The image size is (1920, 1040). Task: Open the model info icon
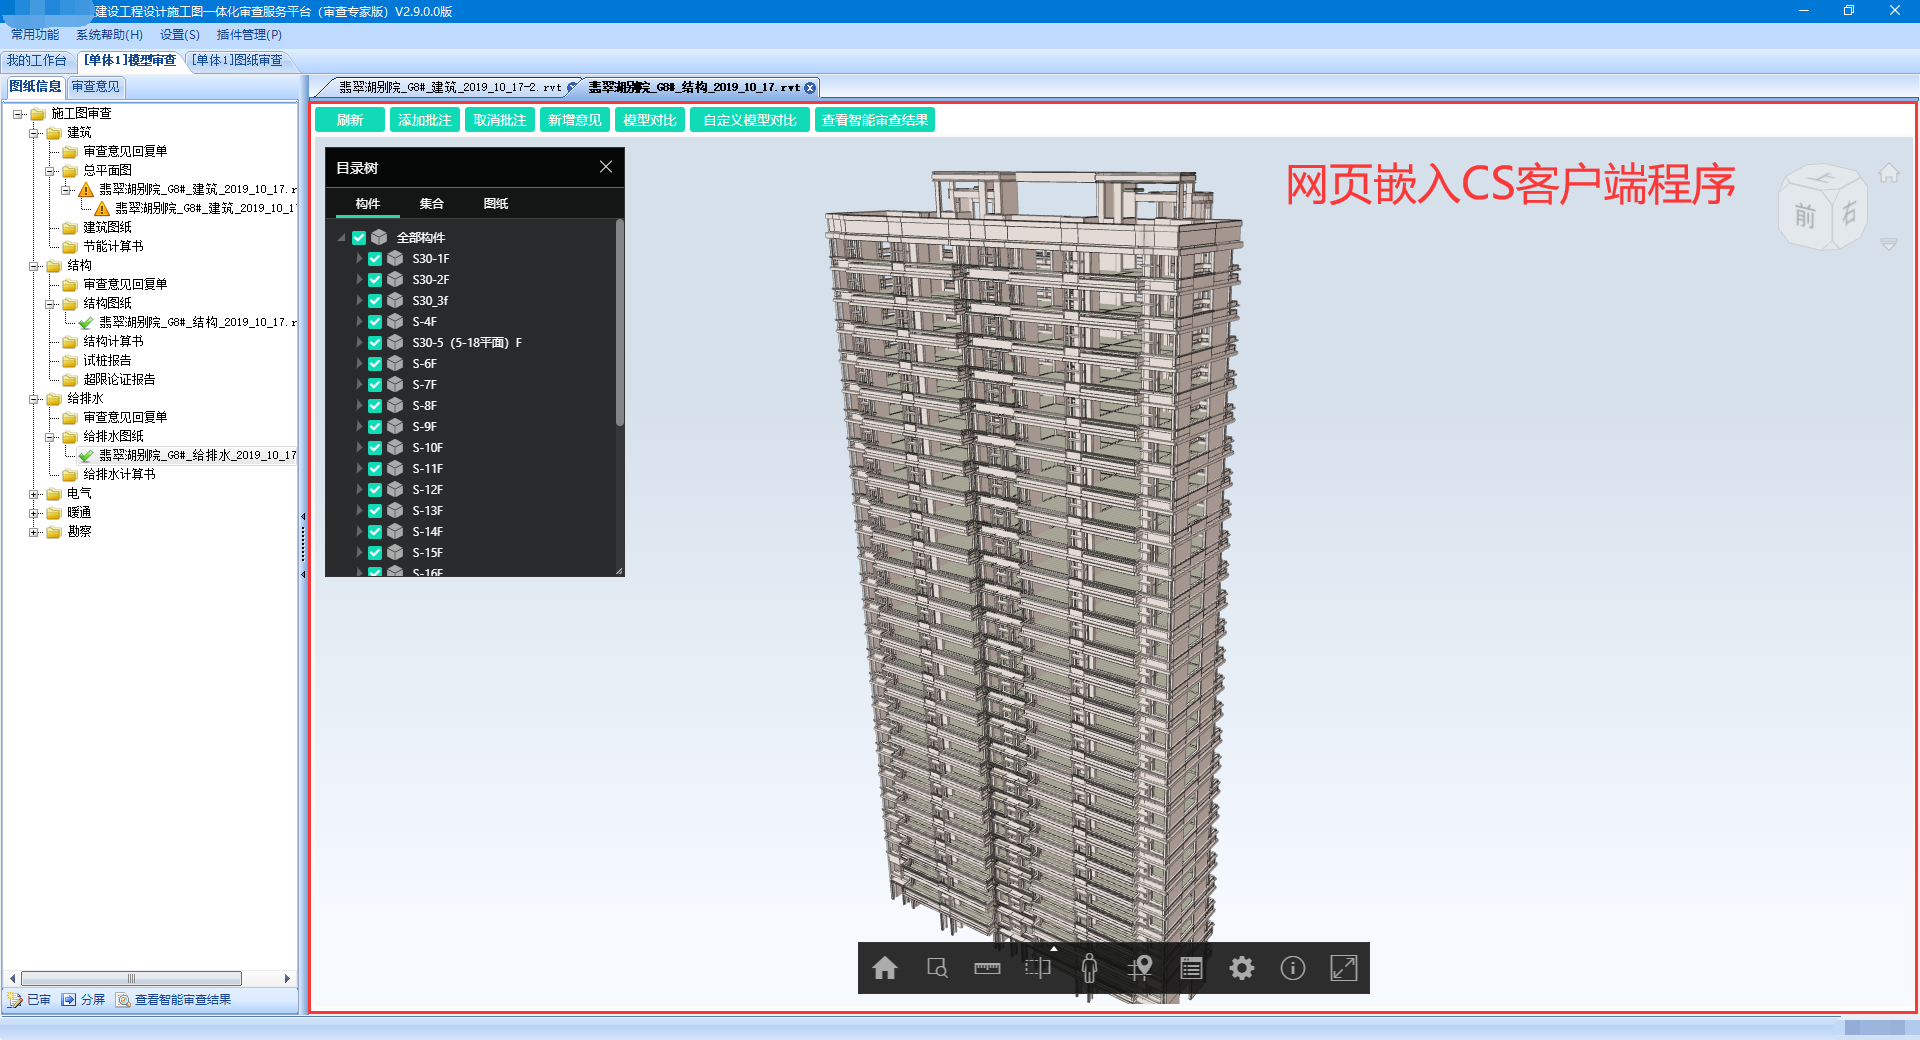(x=1292, y=968)
